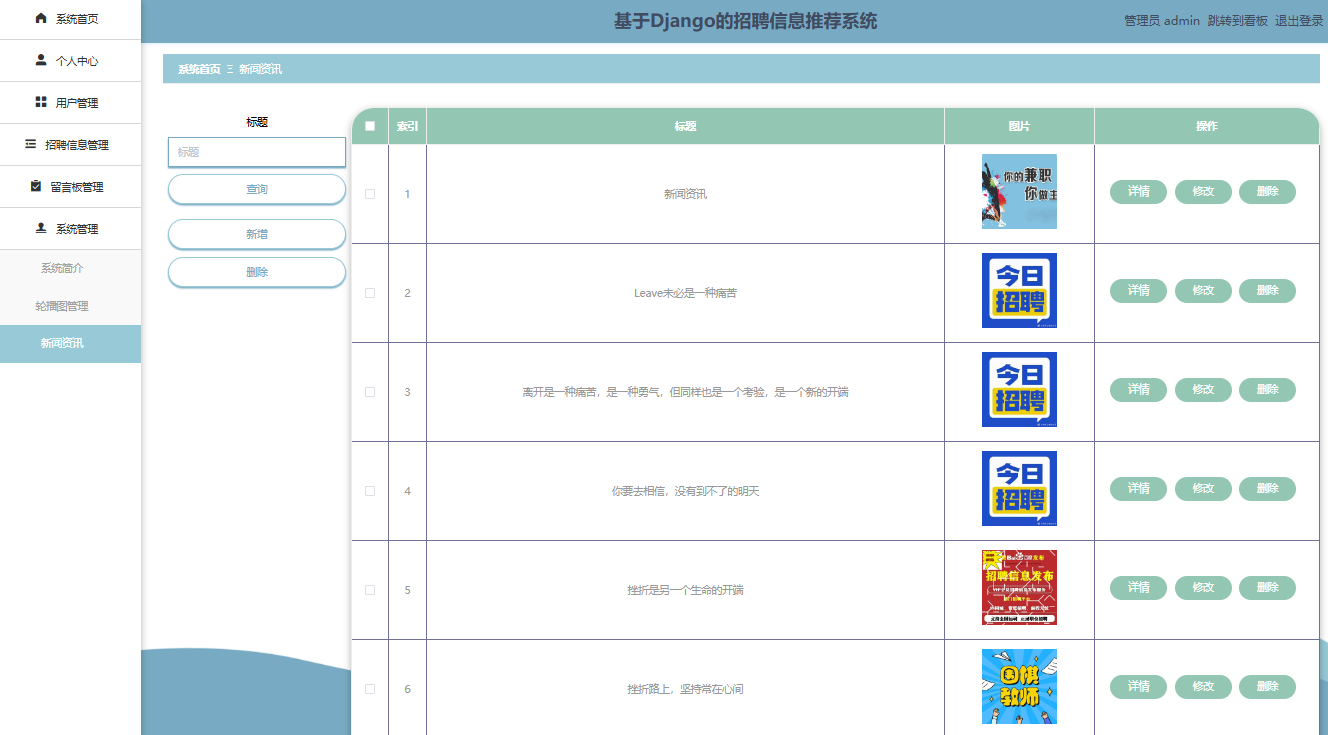This screenshot has height=735, width=1328.
Task: Click the title text 你要去相信，没有到不了的明天
Action: 685,491
